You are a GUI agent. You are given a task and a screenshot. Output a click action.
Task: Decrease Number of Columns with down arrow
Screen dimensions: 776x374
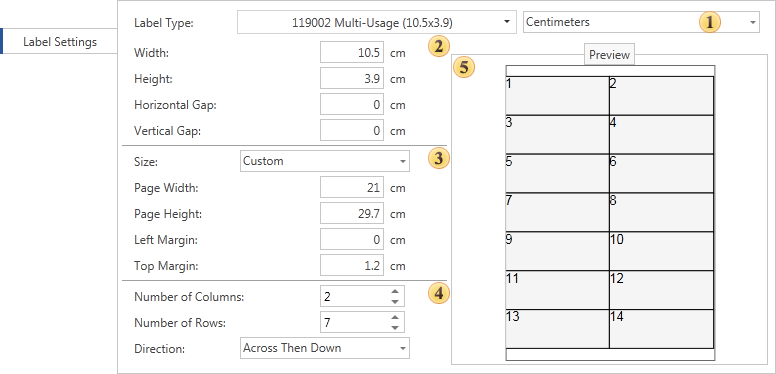pos(395,301)
